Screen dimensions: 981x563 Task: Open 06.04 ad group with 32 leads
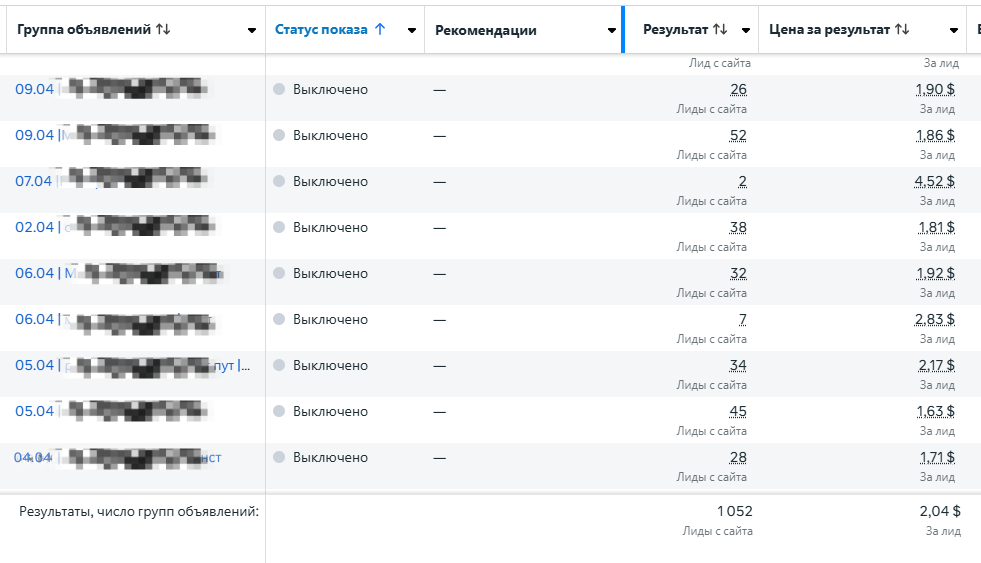pyautogui.click(x=119, y=273)
